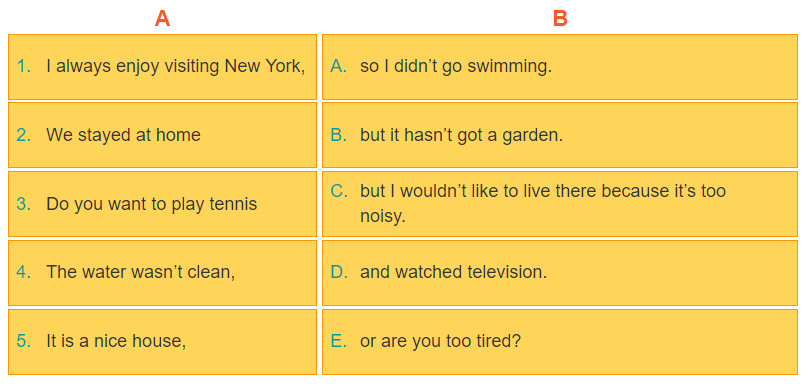Click the 'We stayed at home' box

(162, 135)
